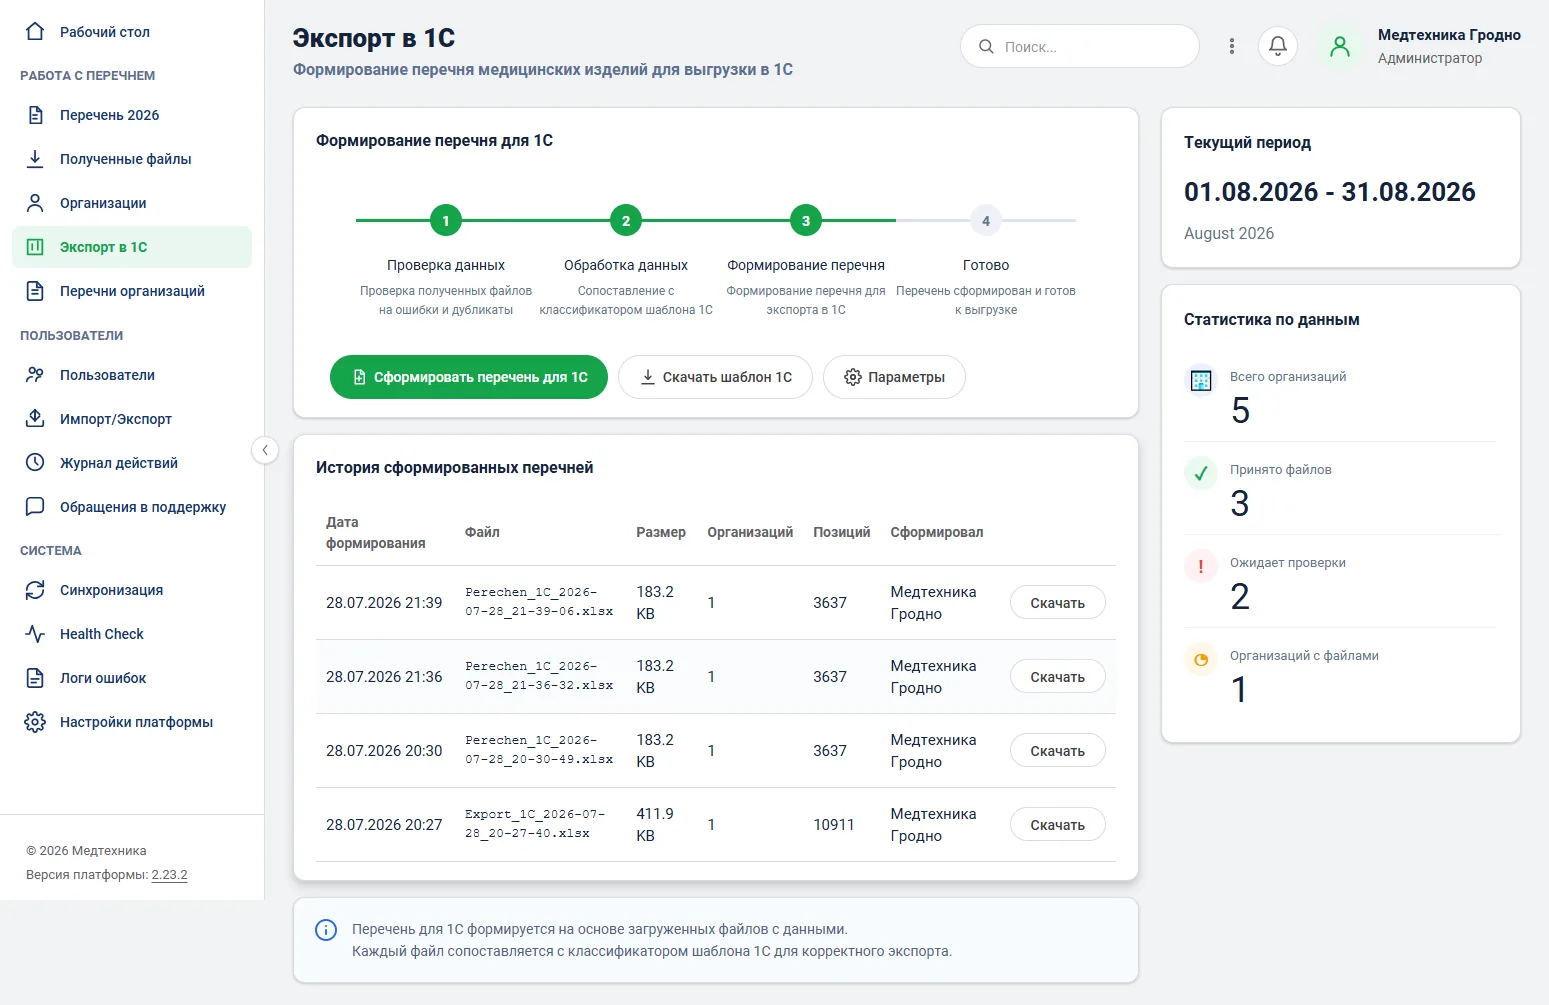Viewport: 1549px width, 1005px height.
Task: Click the document icon beside Перечень 2026
Action: 35,115
